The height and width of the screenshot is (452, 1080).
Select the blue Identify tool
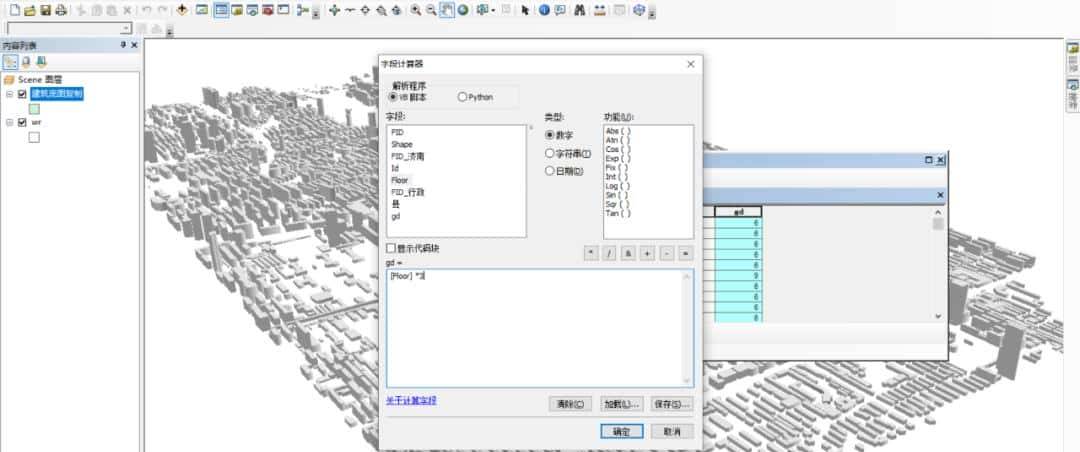pyautogui.click(x=544, y=10)
